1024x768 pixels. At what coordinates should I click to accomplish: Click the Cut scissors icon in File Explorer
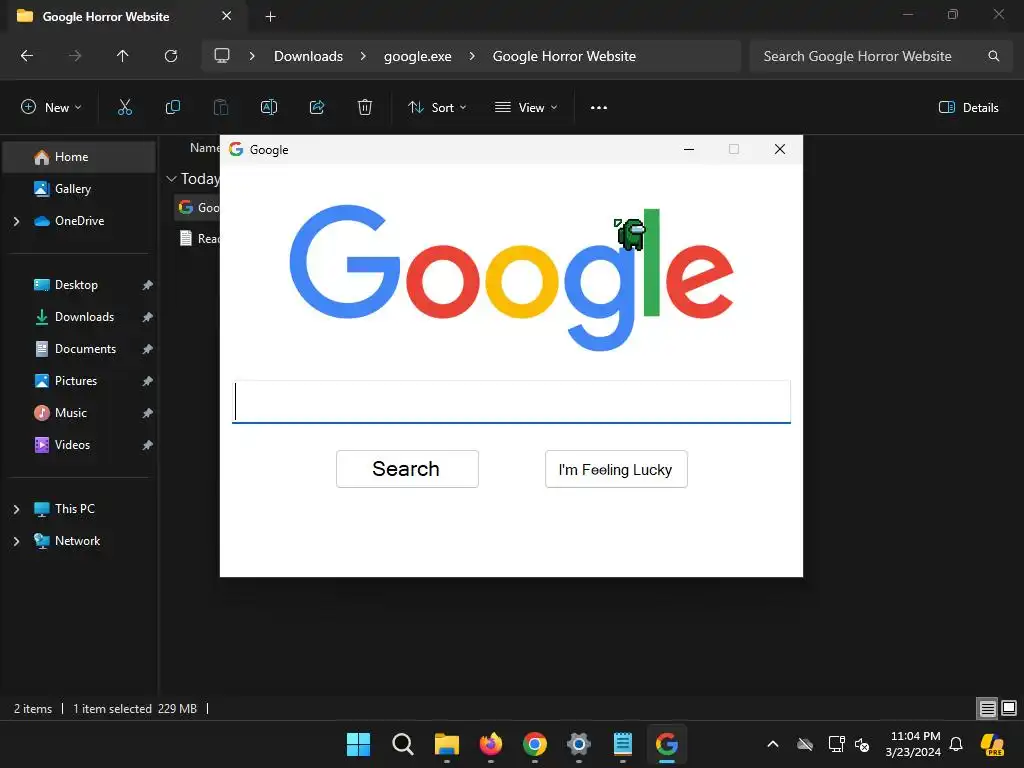pos(125,107)
